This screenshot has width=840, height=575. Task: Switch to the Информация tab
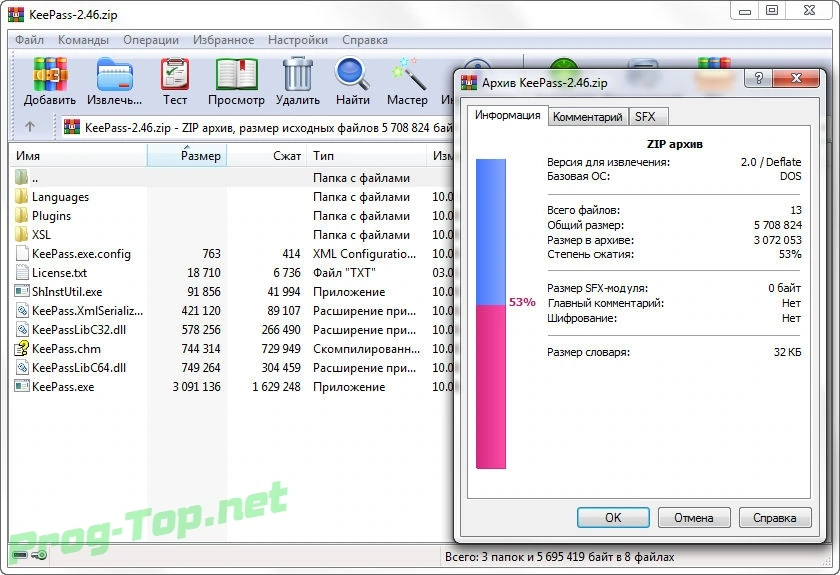click(507, 115)
